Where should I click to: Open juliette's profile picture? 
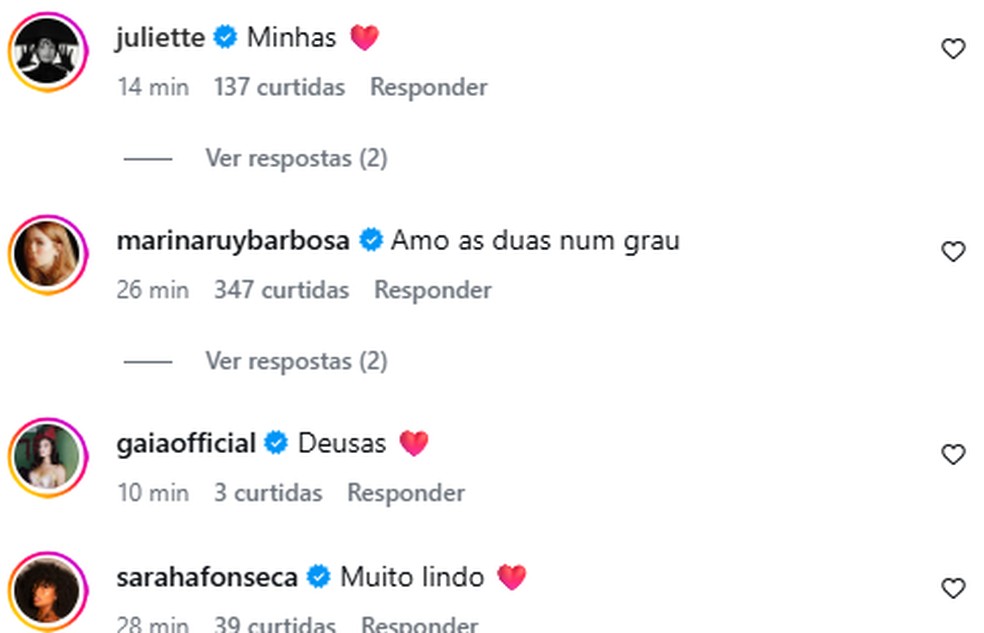point(48,52)
